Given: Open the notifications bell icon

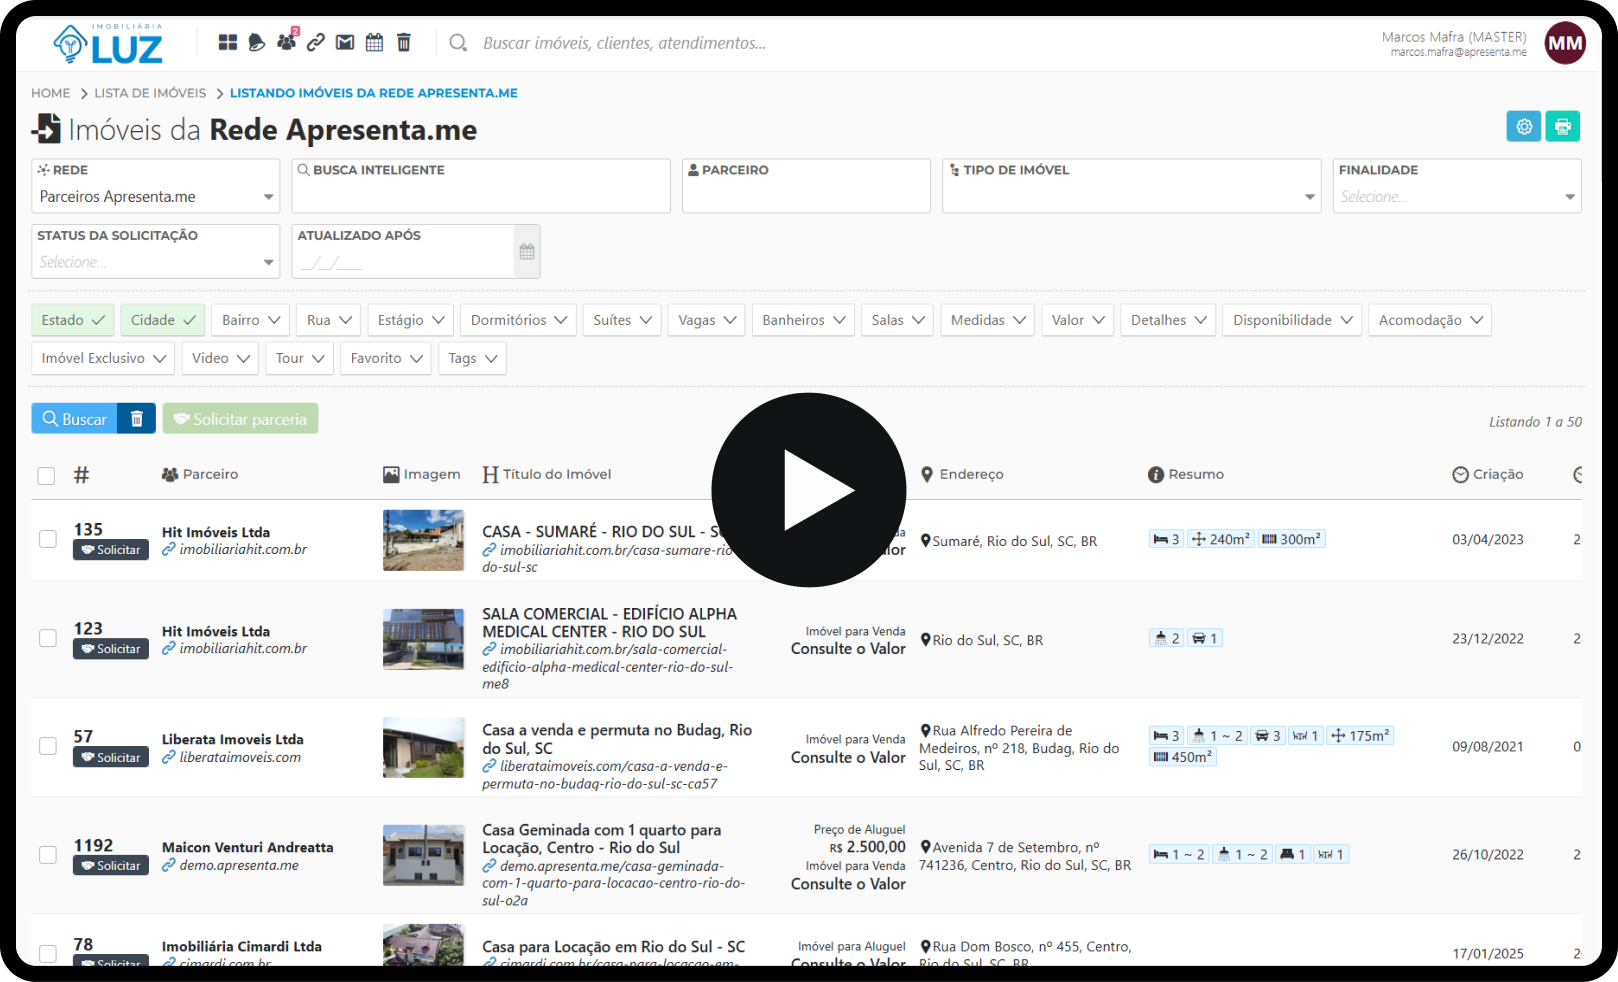Looking at the screenshot, I should 257,42.
